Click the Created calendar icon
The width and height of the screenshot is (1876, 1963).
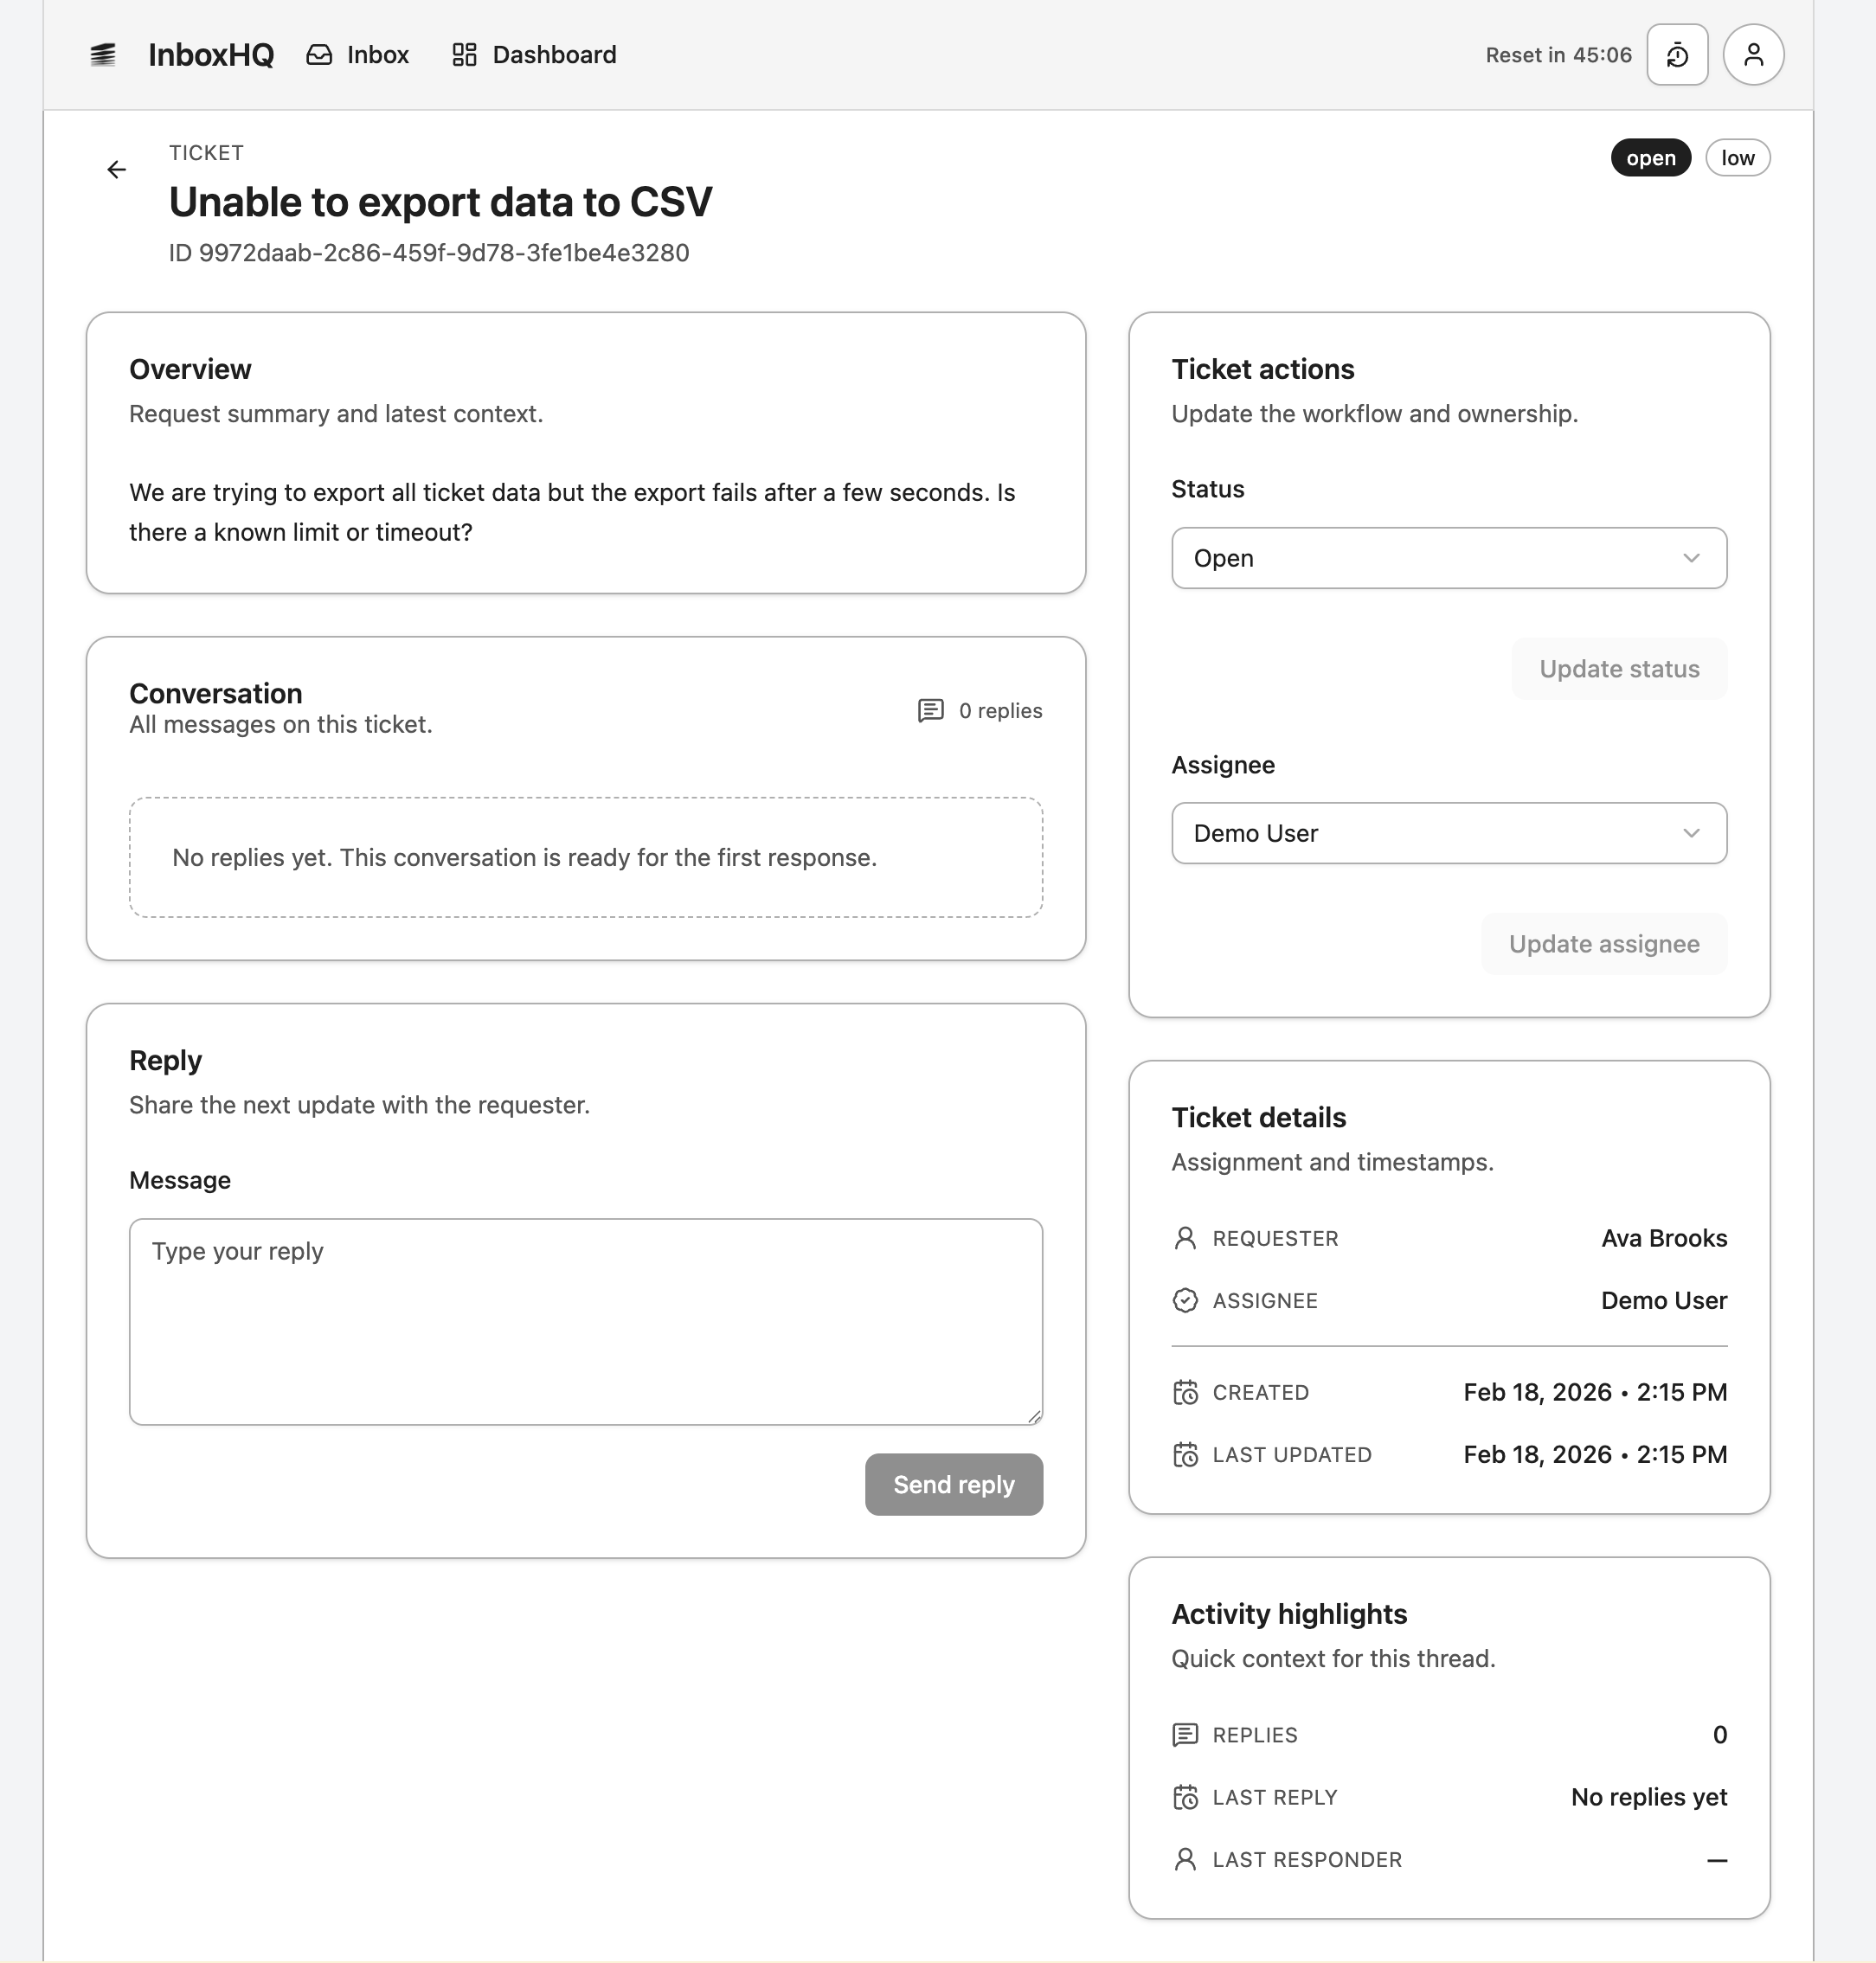pos(1185,1393)
